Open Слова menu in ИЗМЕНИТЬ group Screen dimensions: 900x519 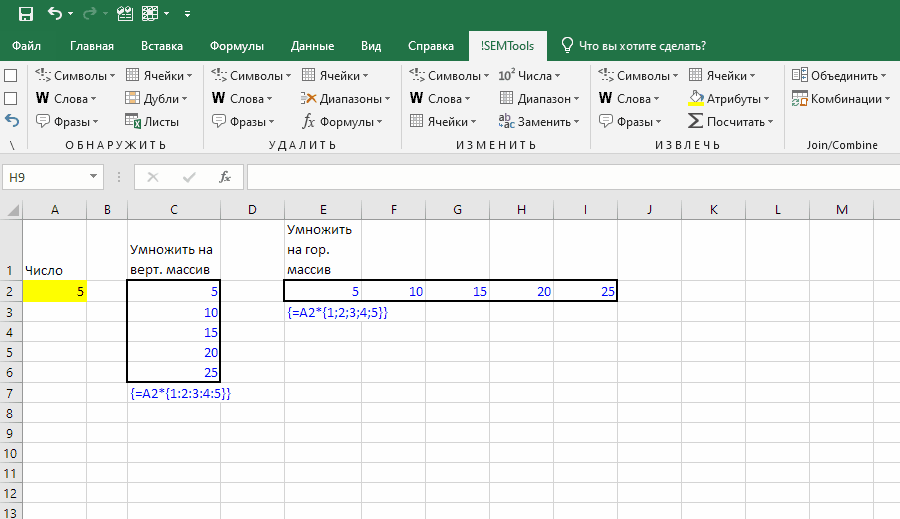click(440, 99)
